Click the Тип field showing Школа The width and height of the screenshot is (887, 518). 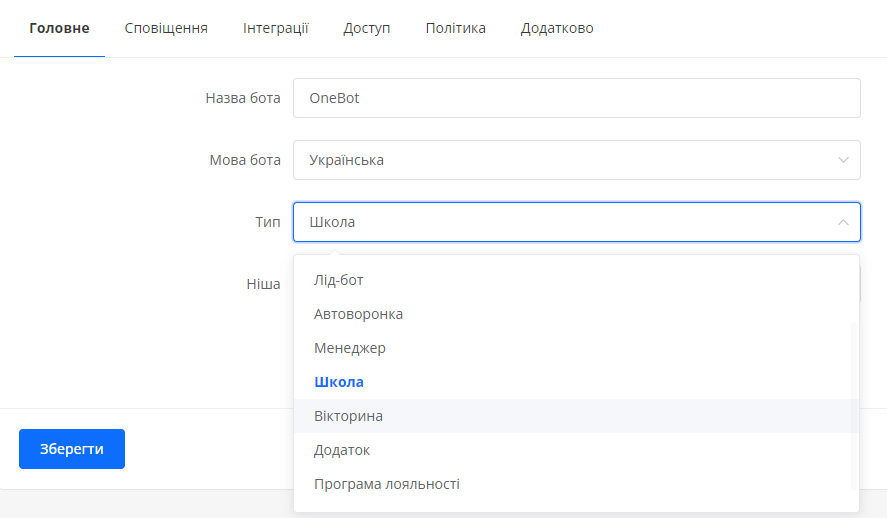pyautogui.click(x=576, y=222)
